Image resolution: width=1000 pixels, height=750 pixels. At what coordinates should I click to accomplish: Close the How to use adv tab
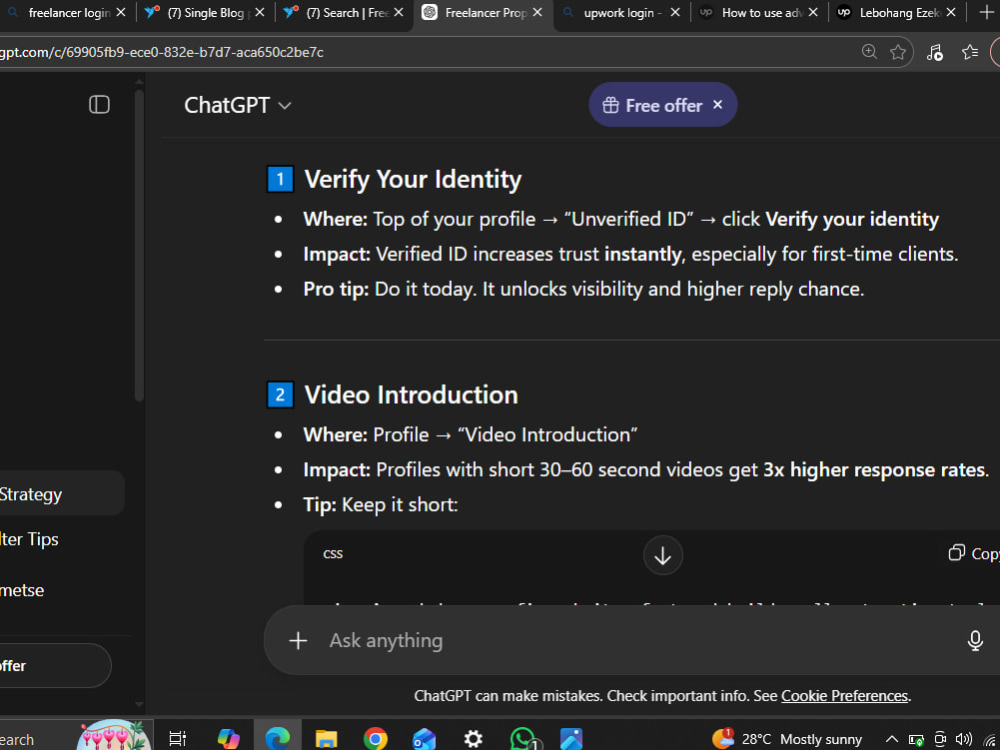point(812,12)
